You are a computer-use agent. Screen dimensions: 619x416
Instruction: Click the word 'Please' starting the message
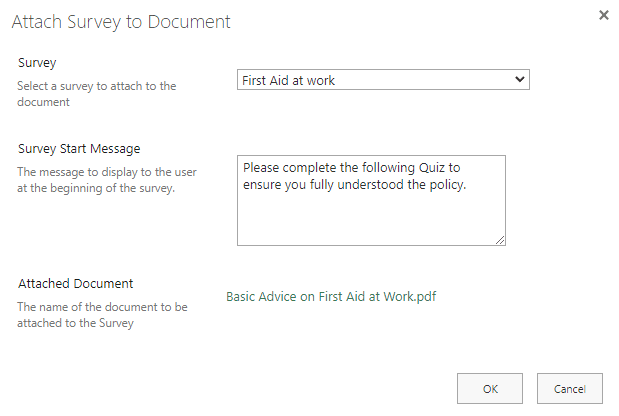click(262, 167)
